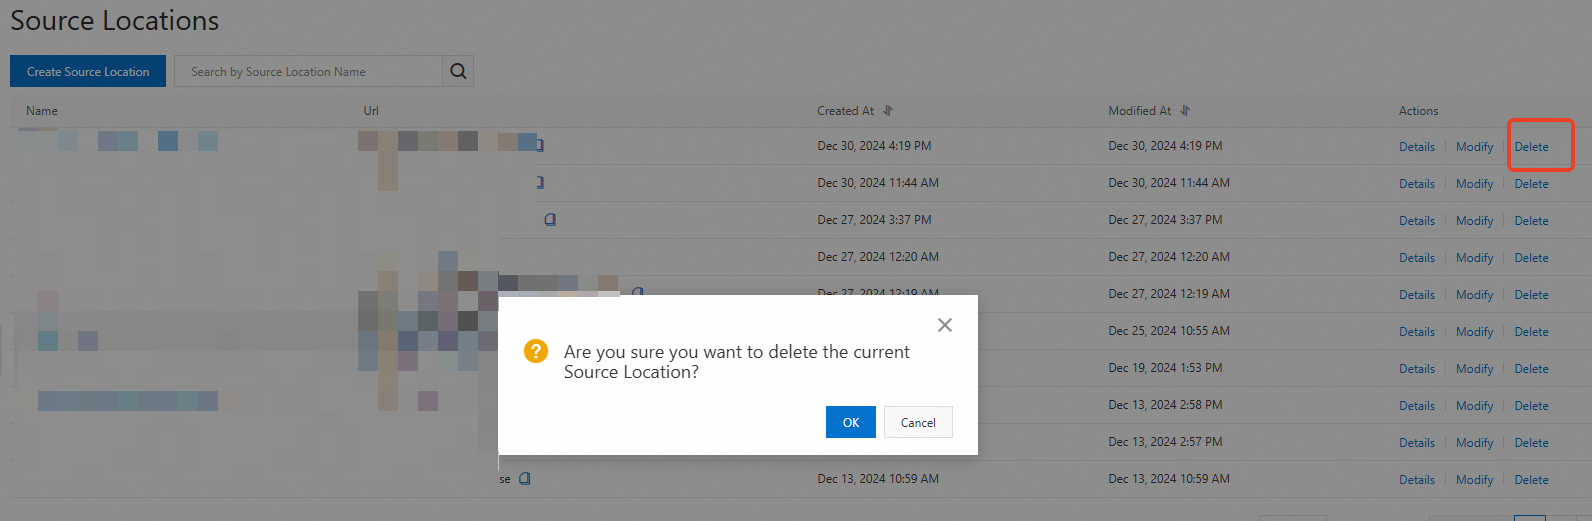Sort table by Created At icon
1592x521 pixels.
tap(888, 111)
